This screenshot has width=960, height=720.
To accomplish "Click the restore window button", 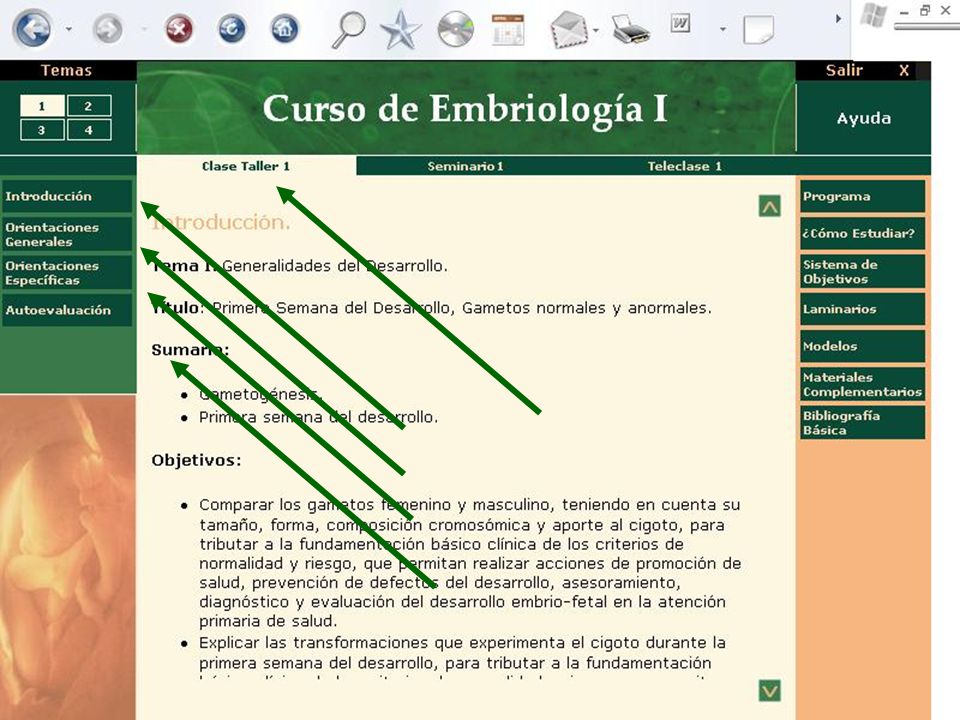I will point(924,10).
